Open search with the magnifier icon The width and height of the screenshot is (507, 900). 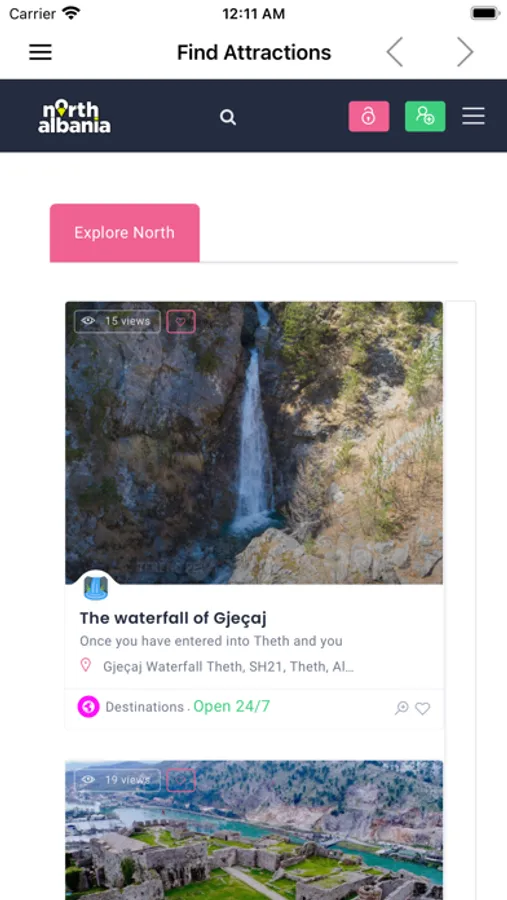[228, 117]
